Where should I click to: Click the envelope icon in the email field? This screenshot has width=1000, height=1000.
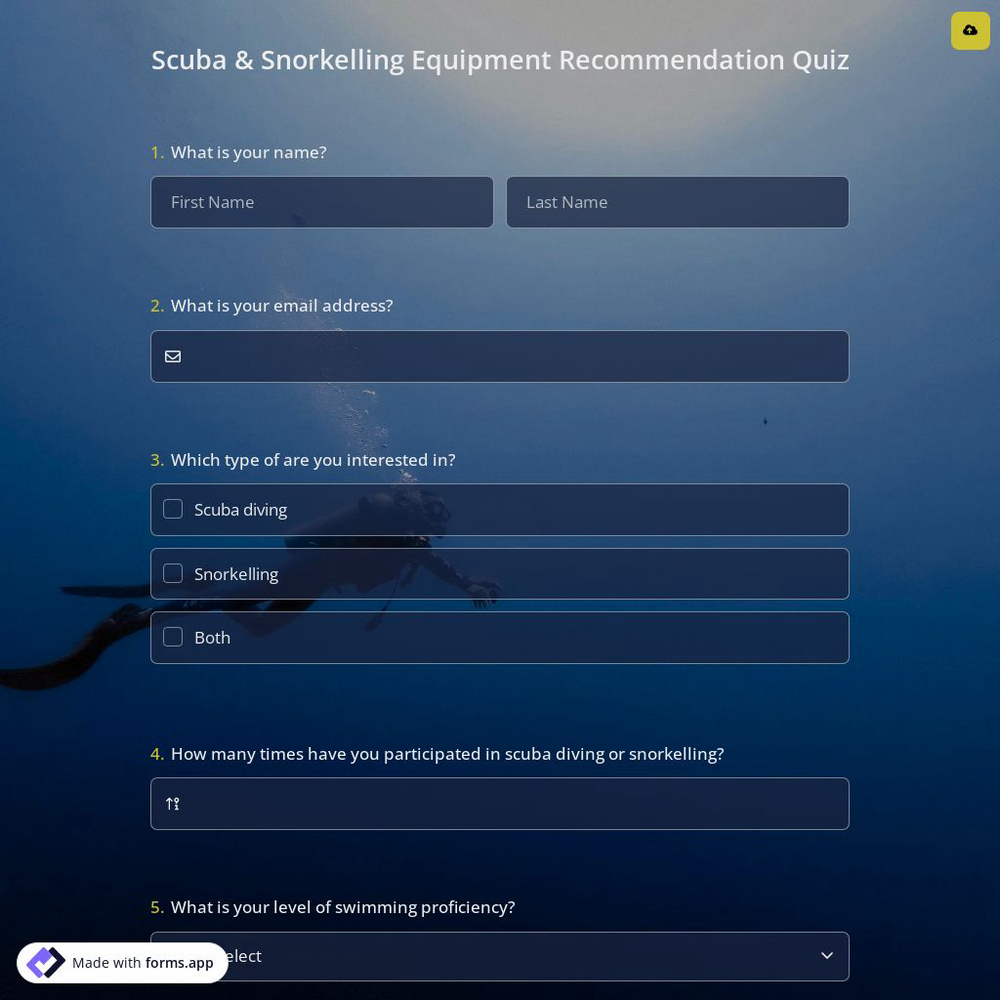point(173,356)
